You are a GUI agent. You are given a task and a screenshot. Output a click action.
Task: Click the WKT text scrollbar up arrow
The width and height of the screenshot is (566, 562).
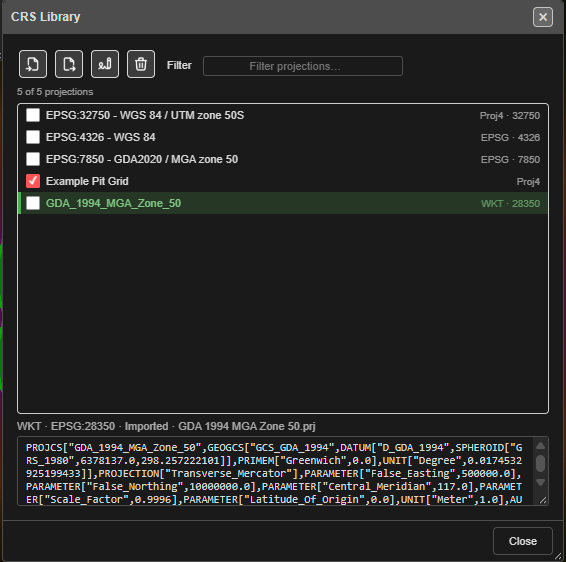click(x=540, y=446)
